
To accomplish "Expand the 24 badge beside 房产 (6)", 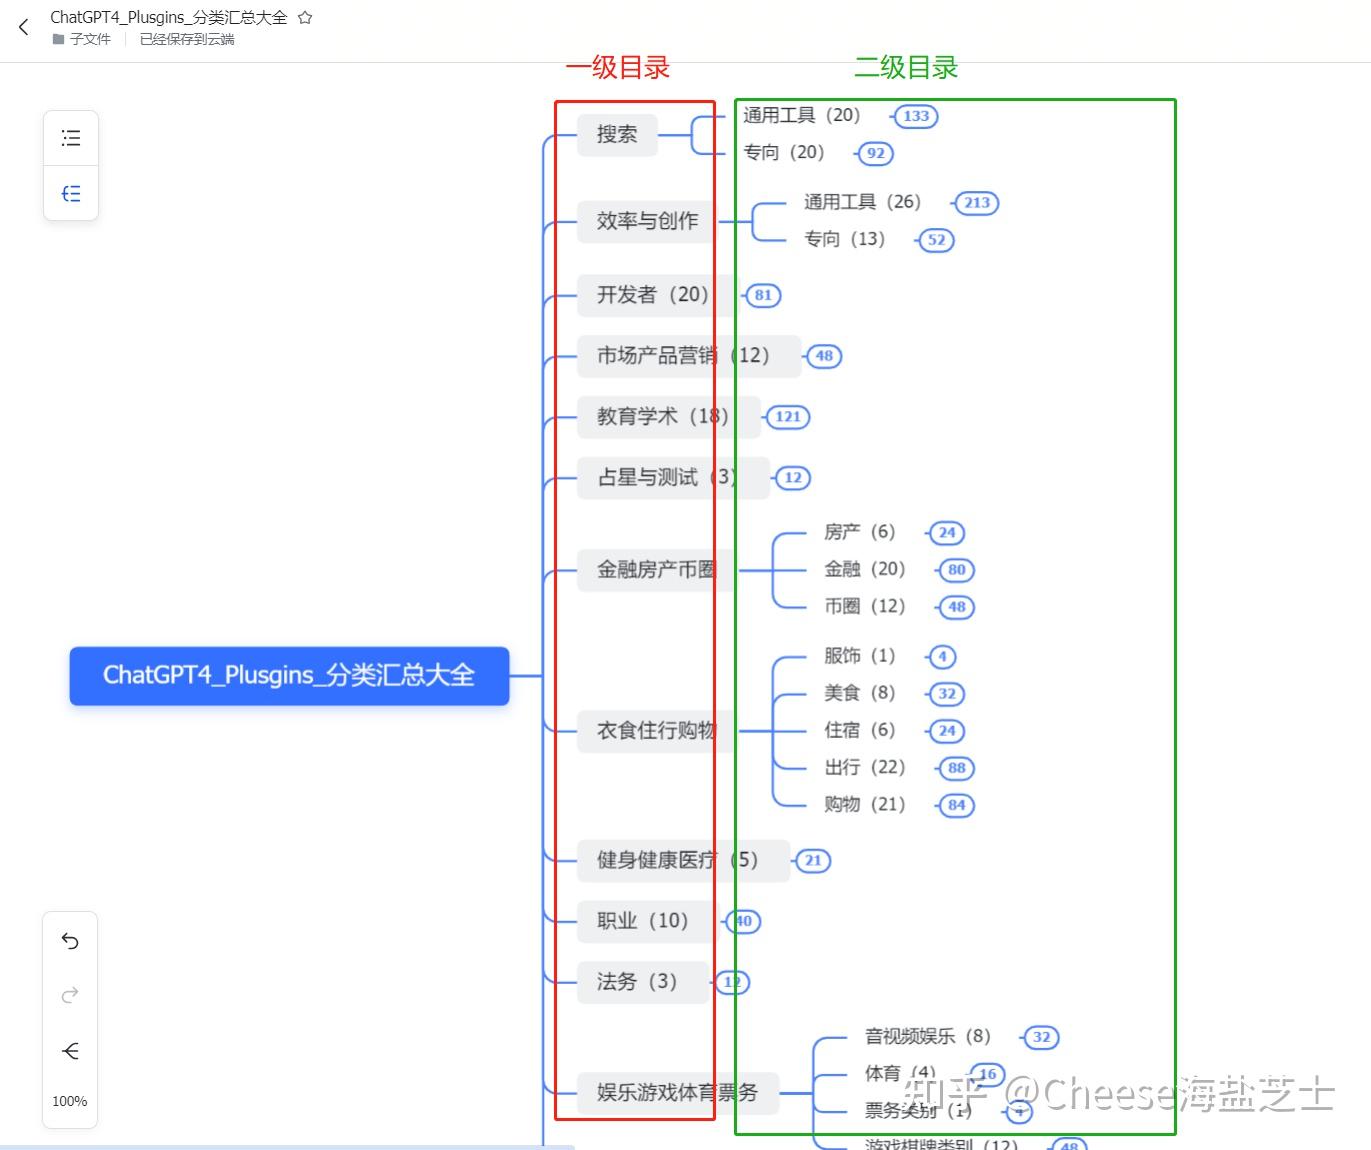I will tap(947, 533).
